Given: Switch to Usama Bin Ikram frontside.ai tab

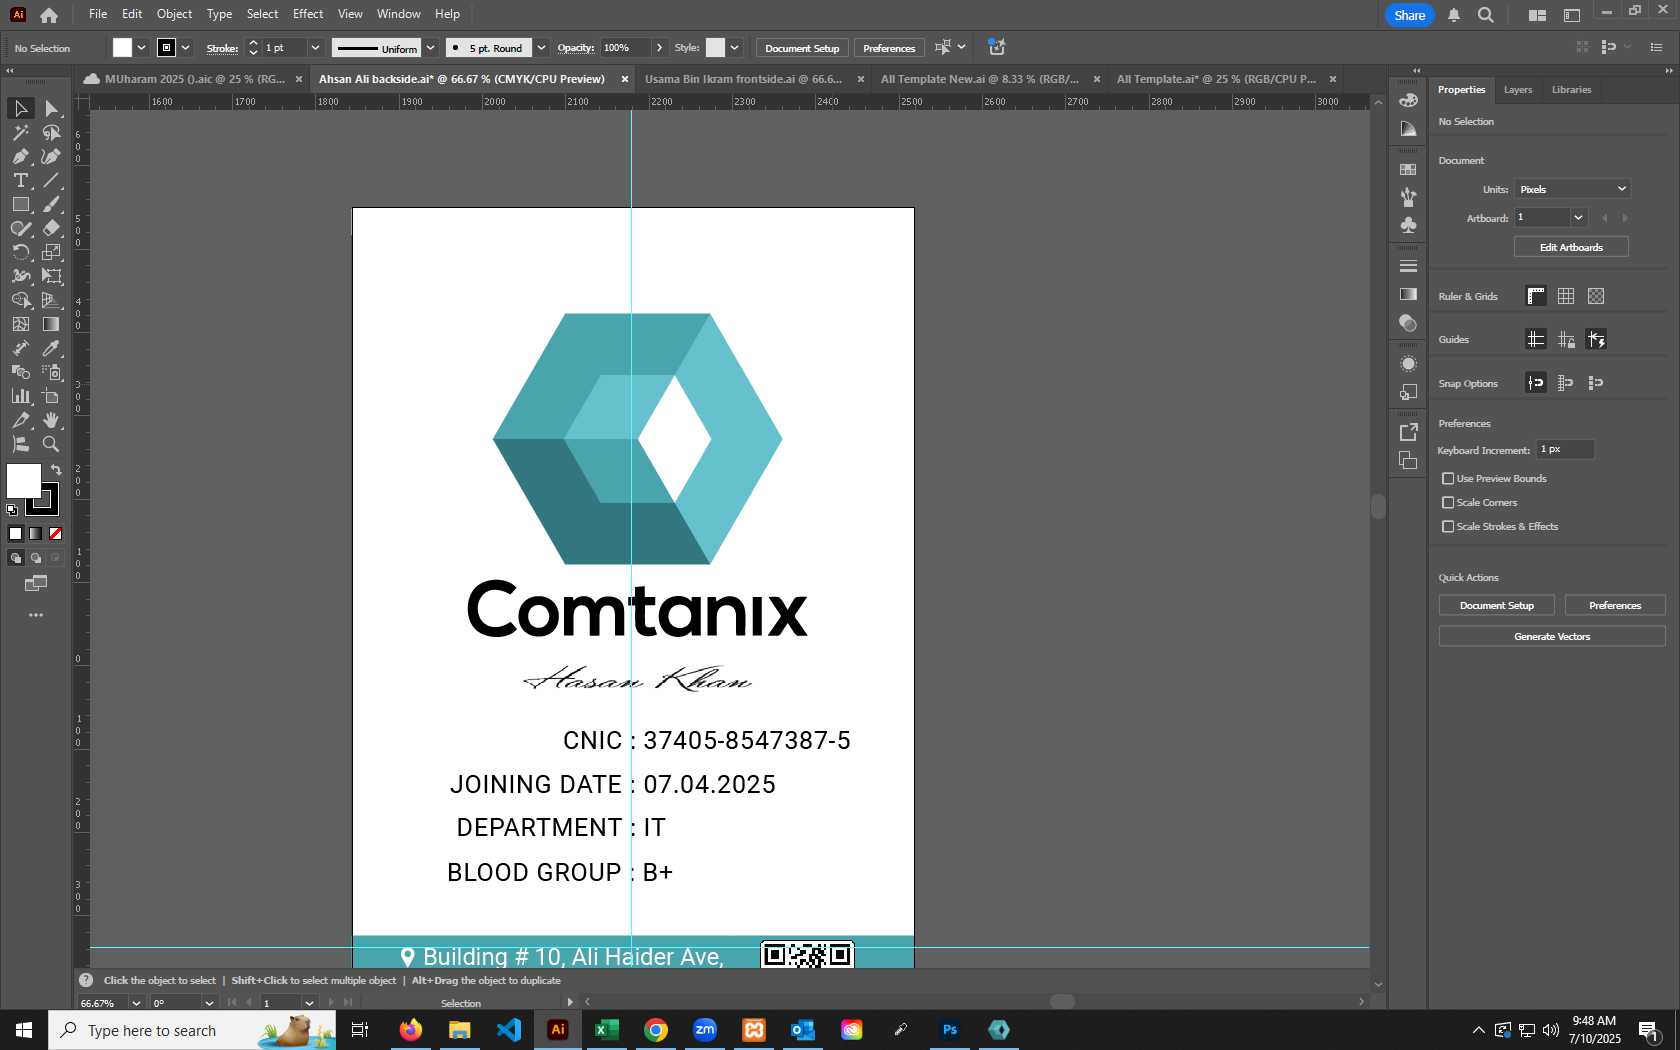Looking at the screenshot, I should click(x=743, y=79).
